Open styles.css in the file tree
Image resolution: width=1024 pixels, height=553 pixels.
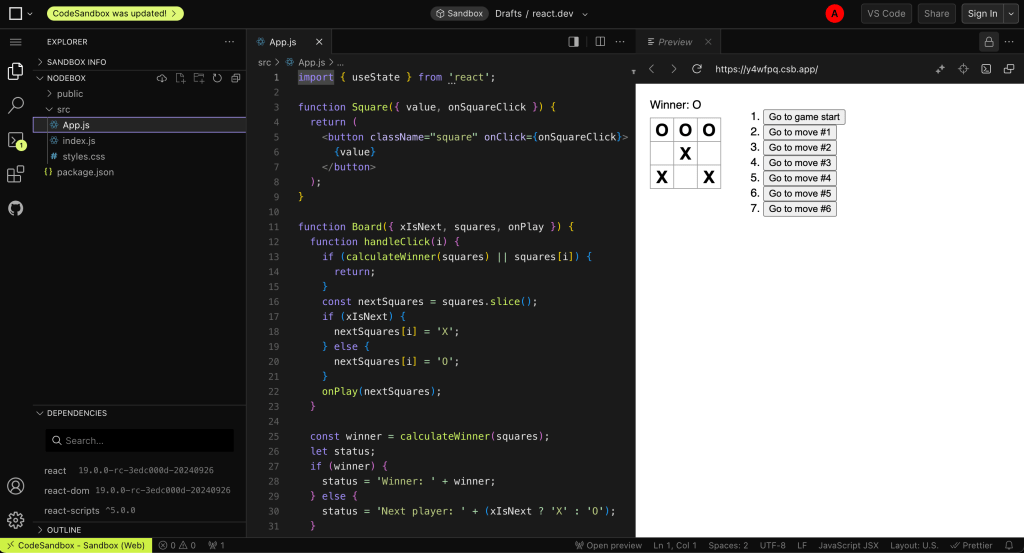pos(84,157)
